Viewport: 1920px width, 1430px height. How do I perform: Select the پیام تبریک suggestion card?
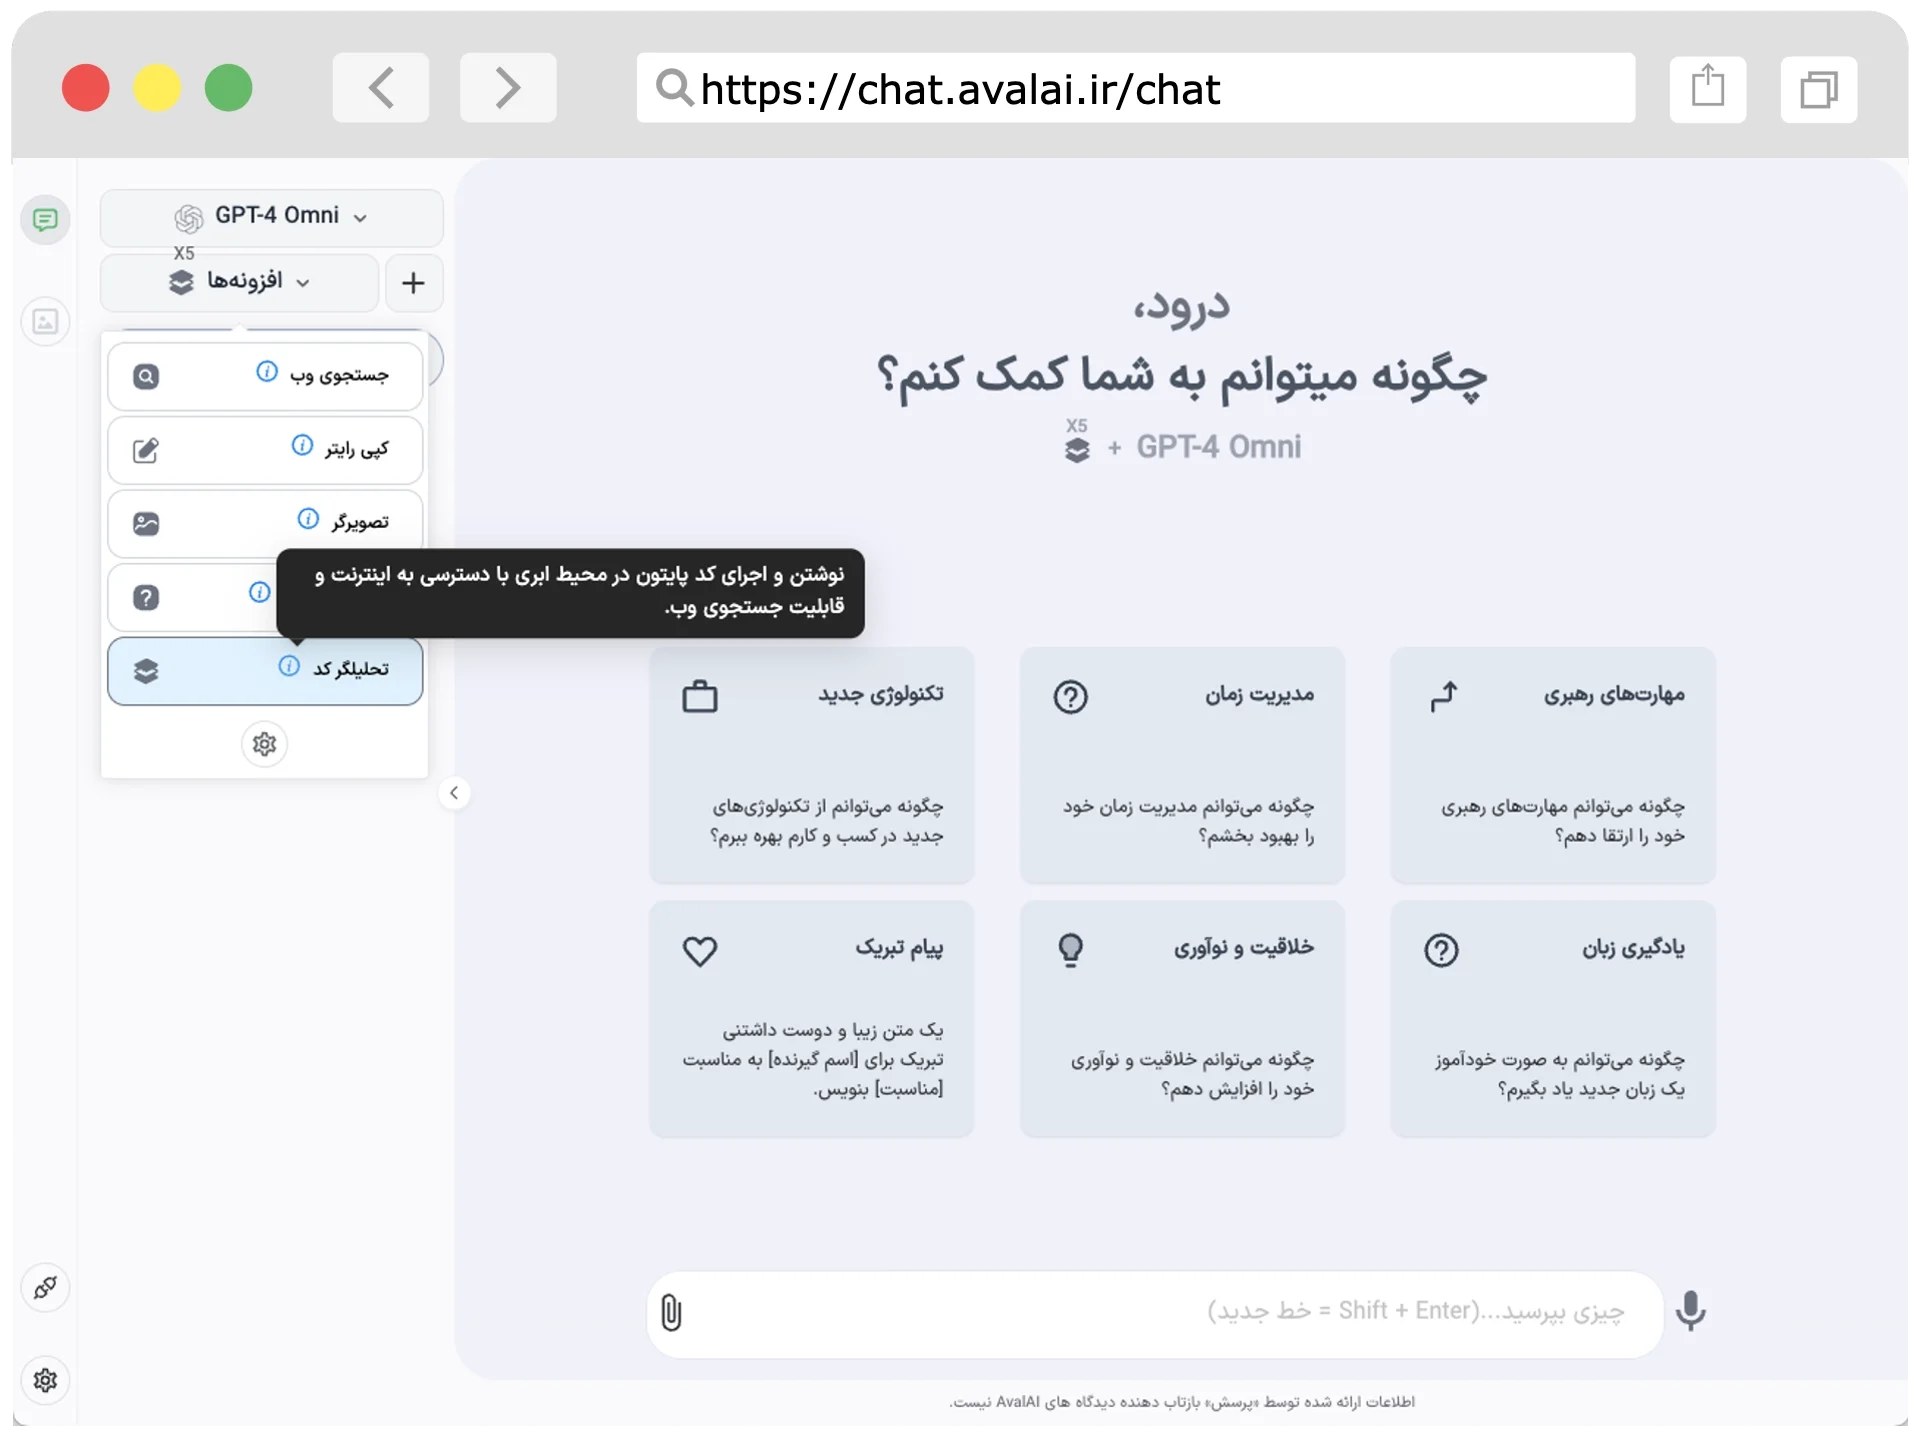tap(811, 1019)
